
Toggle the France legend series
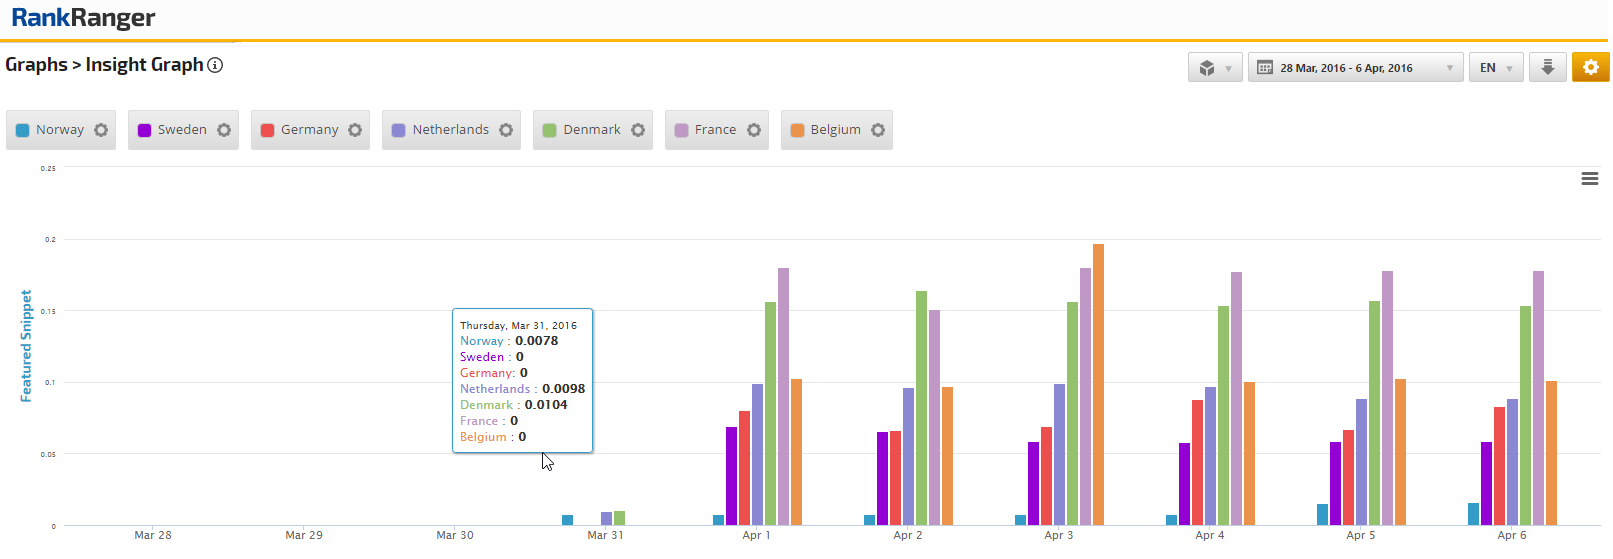(714, 130)
